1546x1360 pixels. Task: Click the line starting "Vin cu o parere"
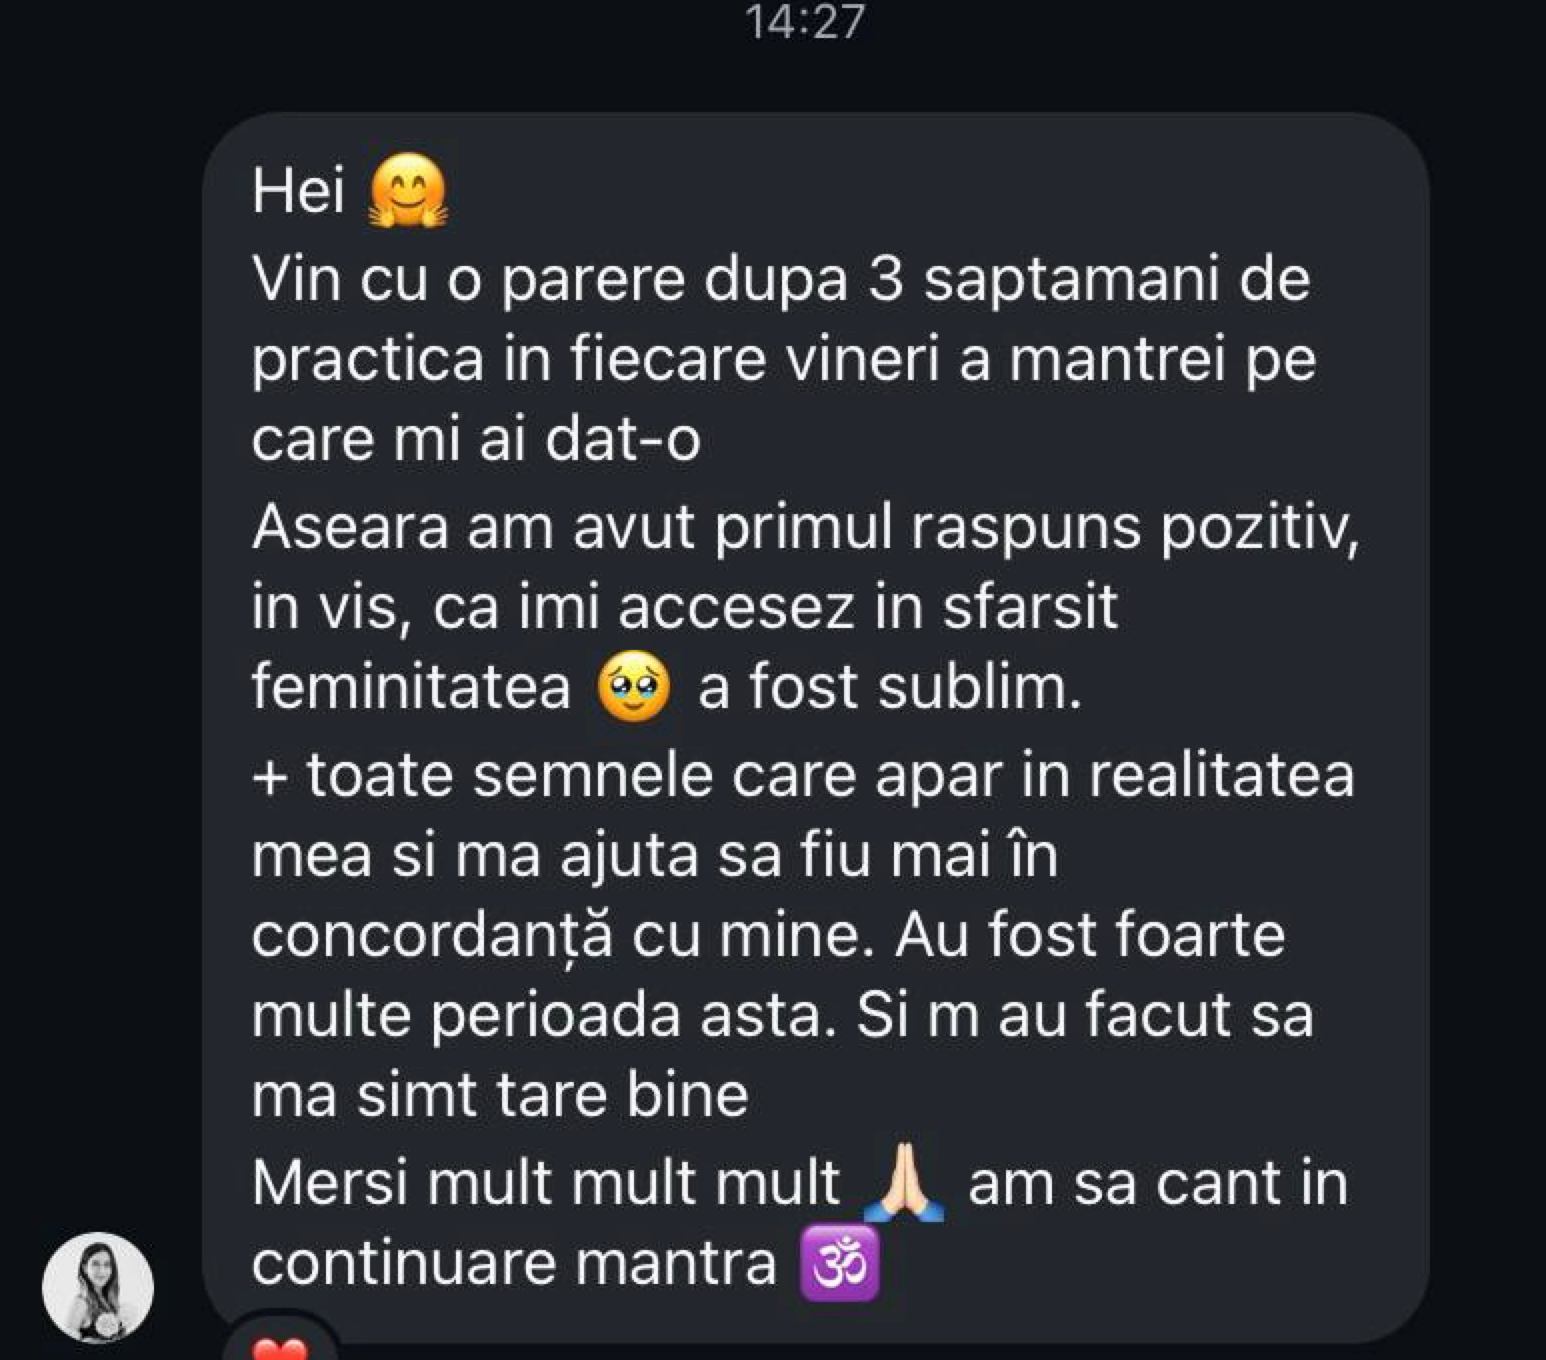click(x=781, y=279)
